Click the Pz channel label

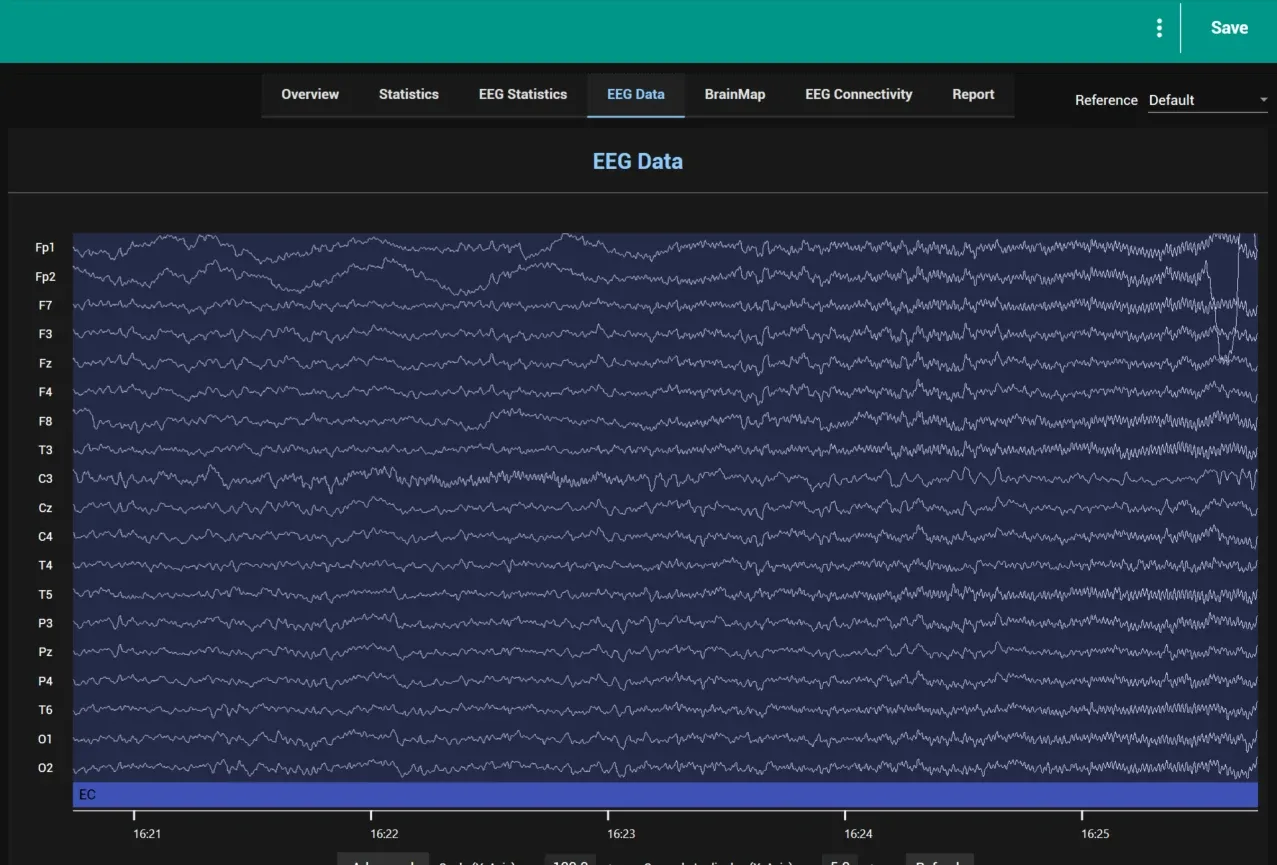pos(46,652)
